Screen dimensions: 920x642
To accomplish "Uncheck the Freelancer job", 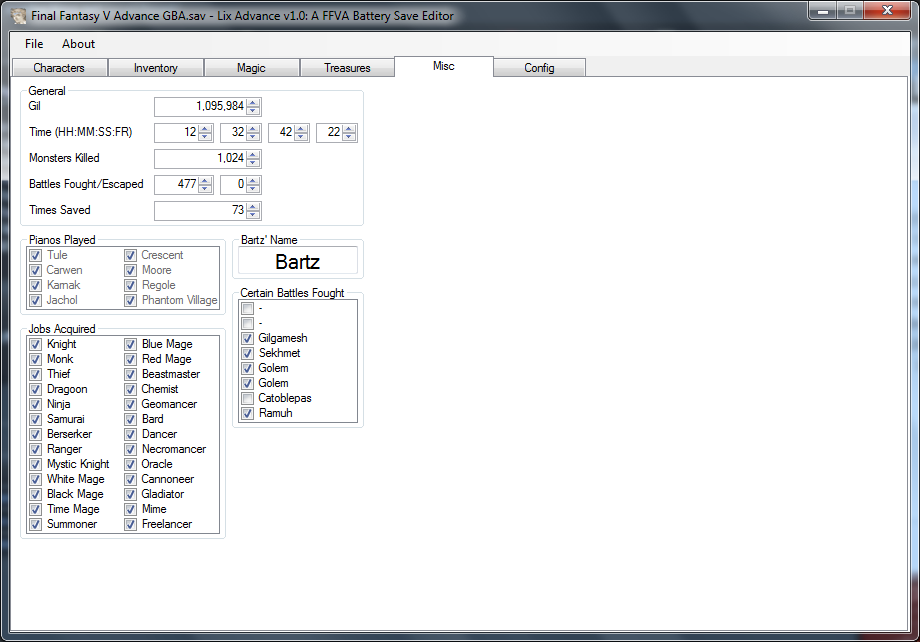I will (130, 525).
